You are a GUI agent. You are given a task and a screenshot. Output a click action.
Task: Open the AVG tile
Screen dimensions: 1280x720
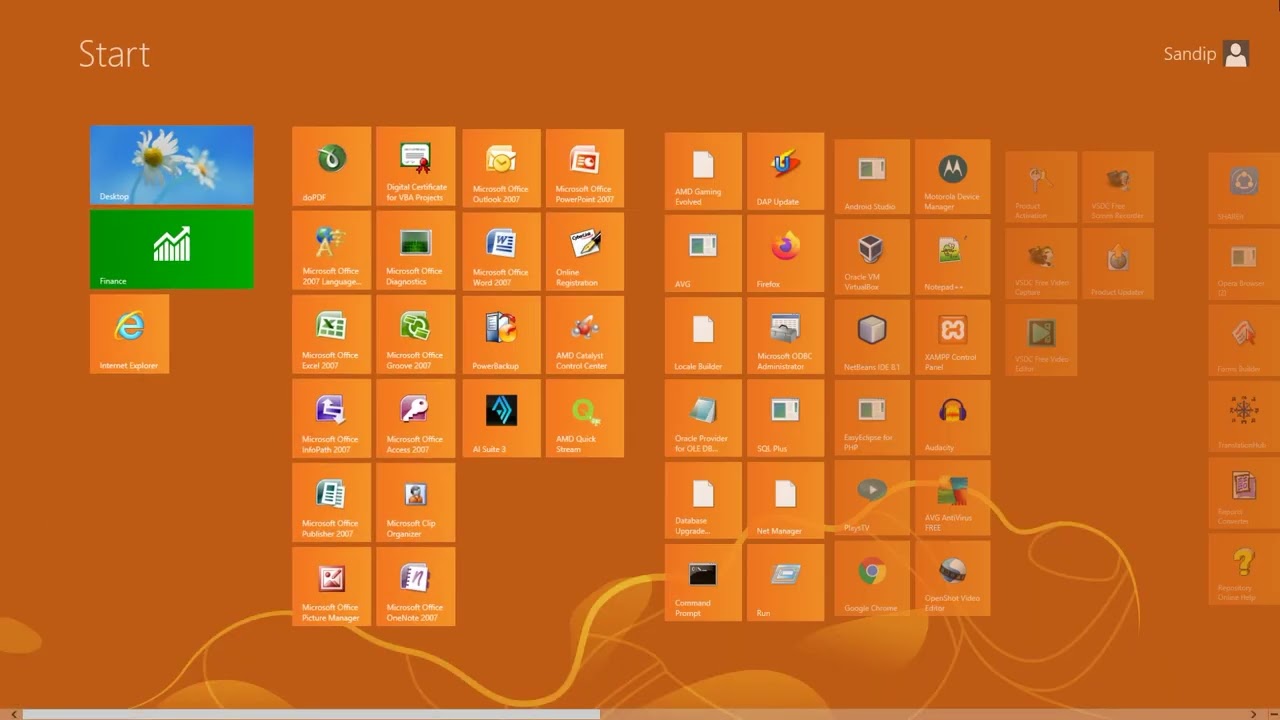(x=704, y=254)
